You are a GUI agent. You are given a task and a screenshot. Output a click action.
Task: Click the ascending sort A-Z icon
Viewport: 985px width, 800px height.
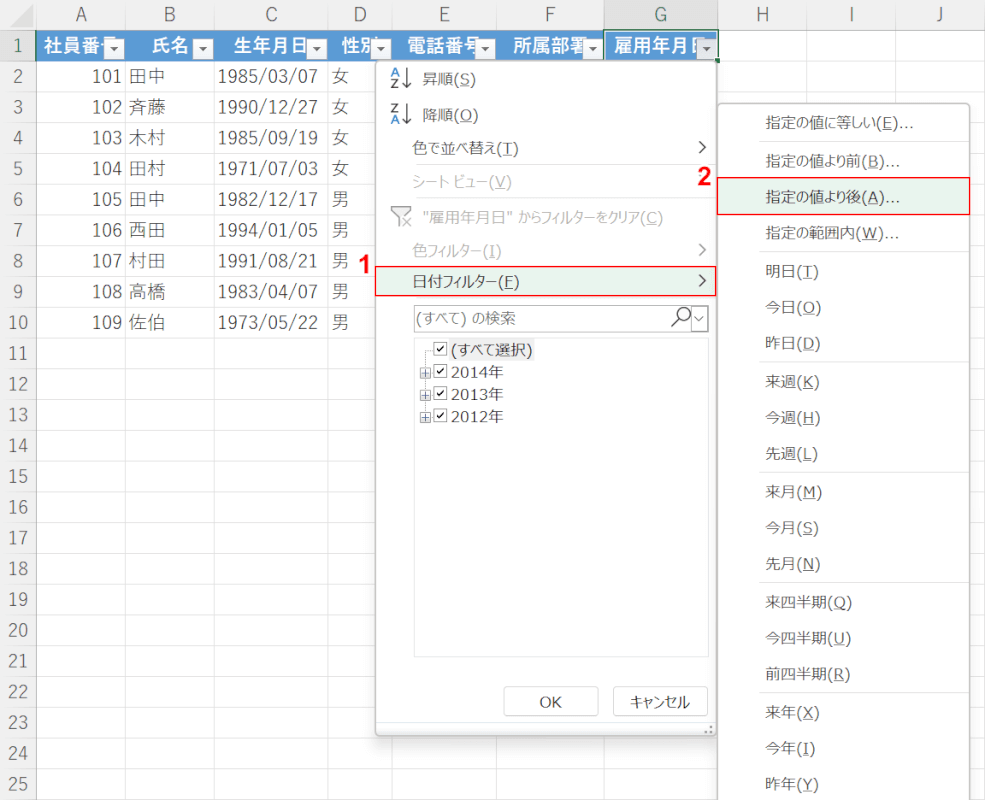(x=400, y=78)
